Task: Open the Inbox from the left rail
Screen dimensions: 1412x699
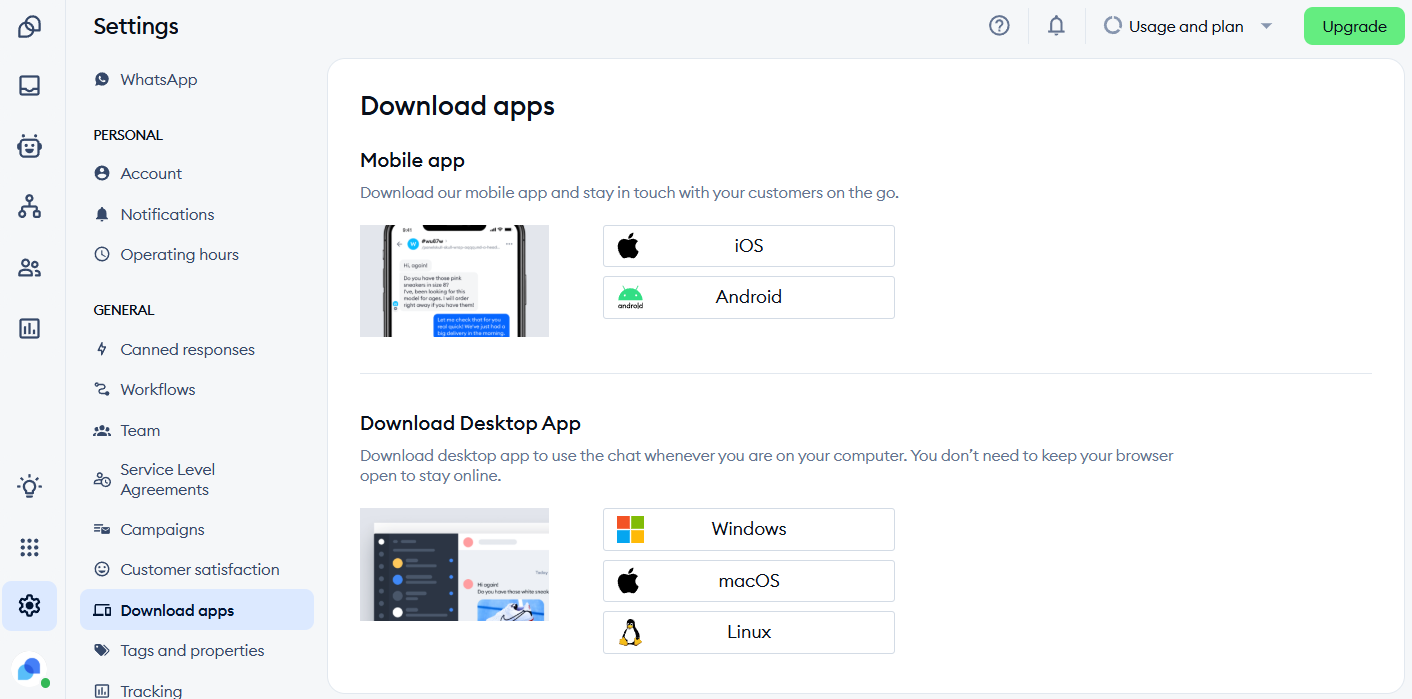Action: tap(30, 86)
